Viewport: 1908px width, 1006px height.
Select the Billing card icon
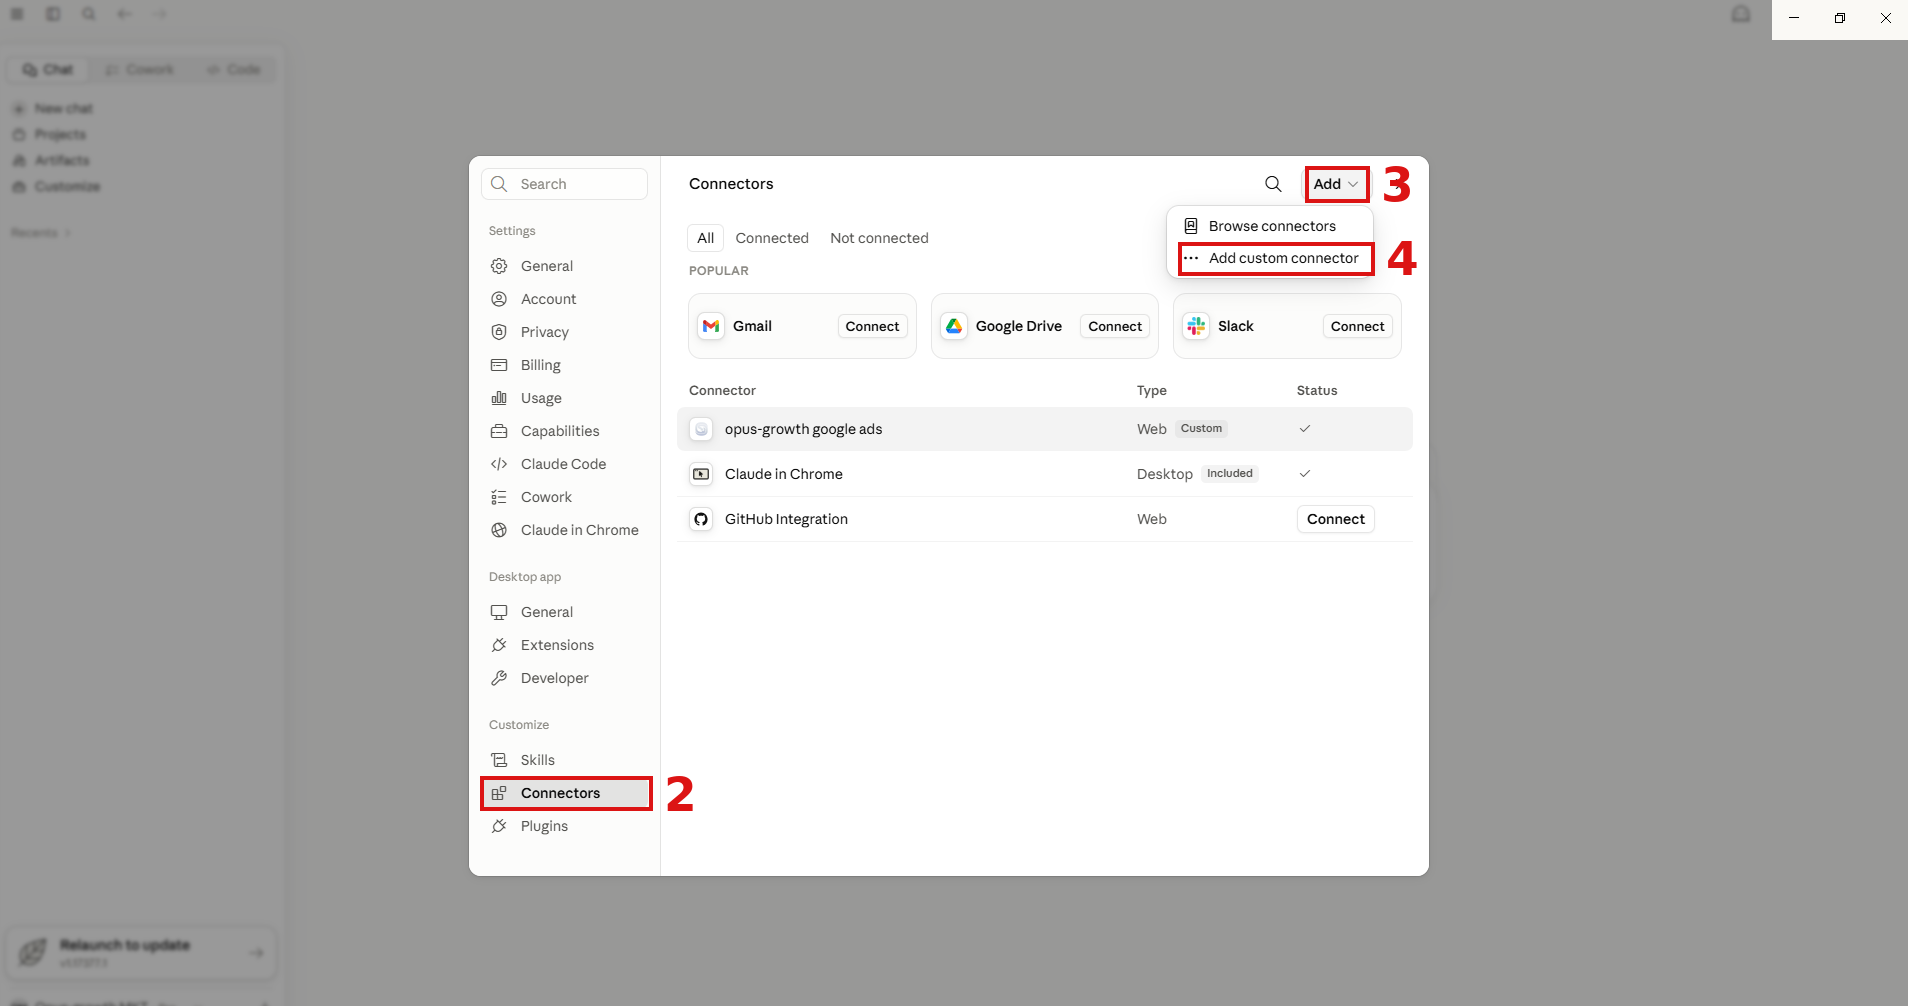[x=499, y=365]
